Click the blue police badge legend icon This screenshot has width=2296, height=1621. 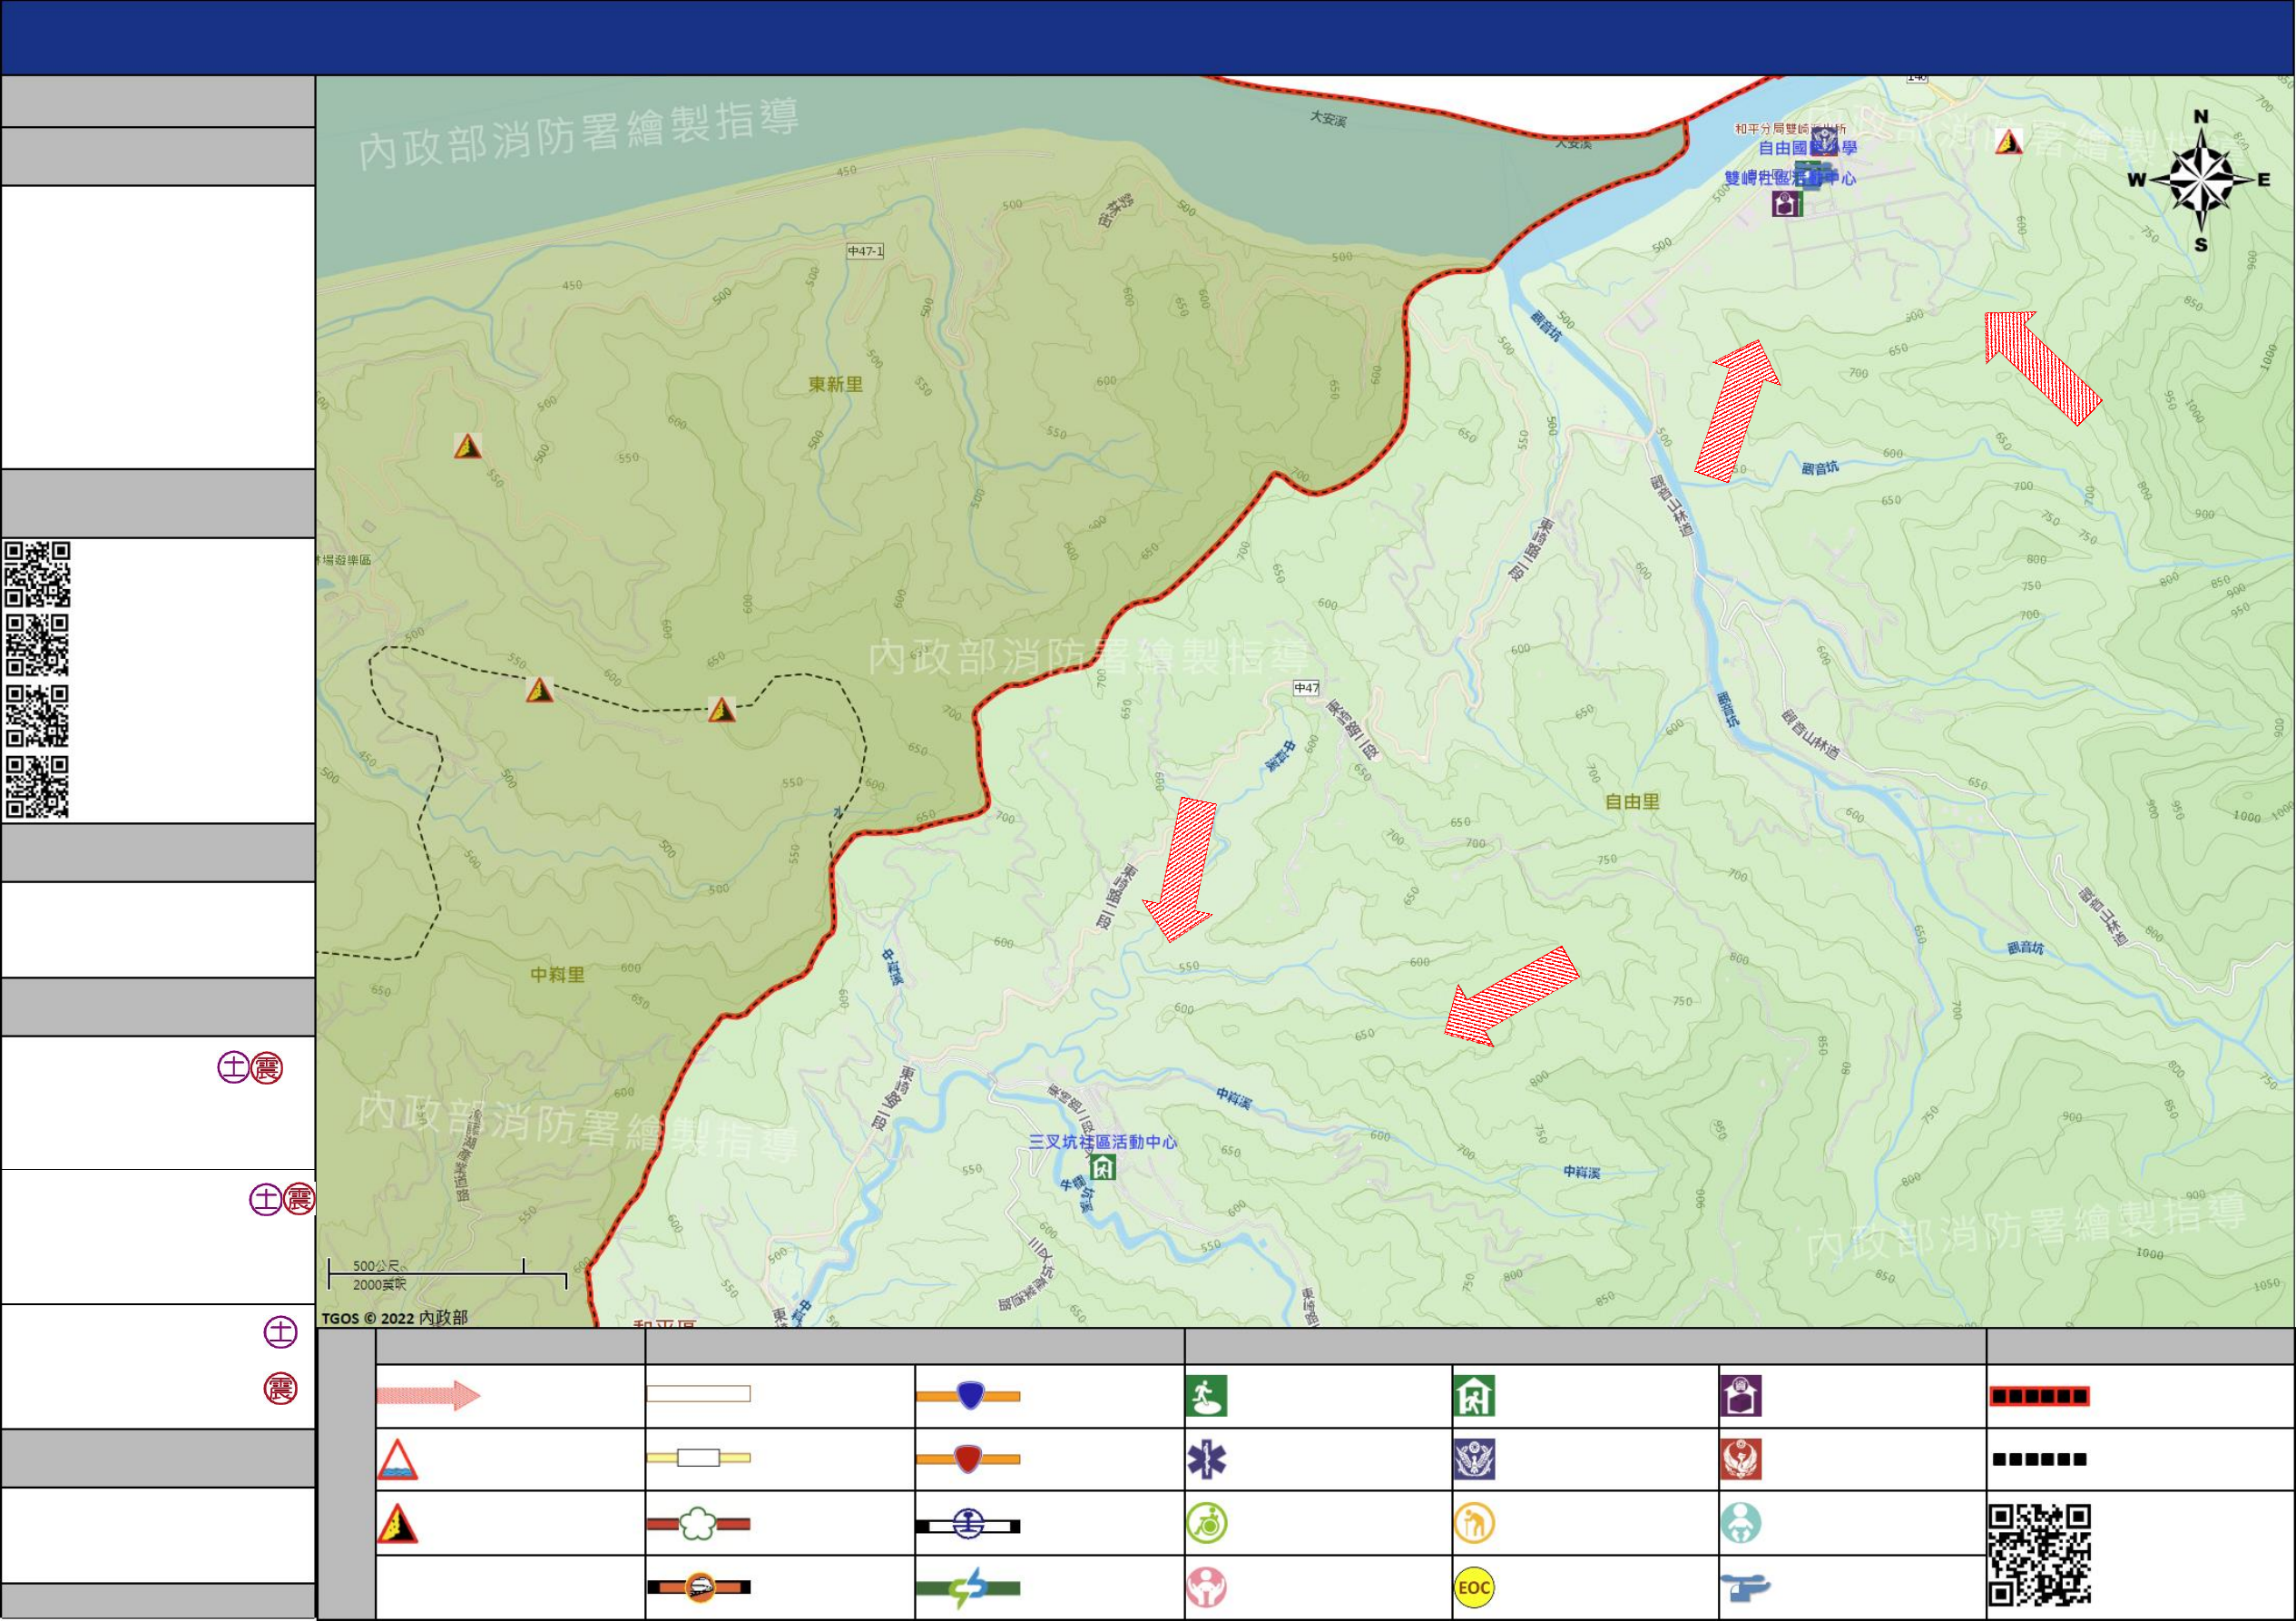(1475, 1460)
